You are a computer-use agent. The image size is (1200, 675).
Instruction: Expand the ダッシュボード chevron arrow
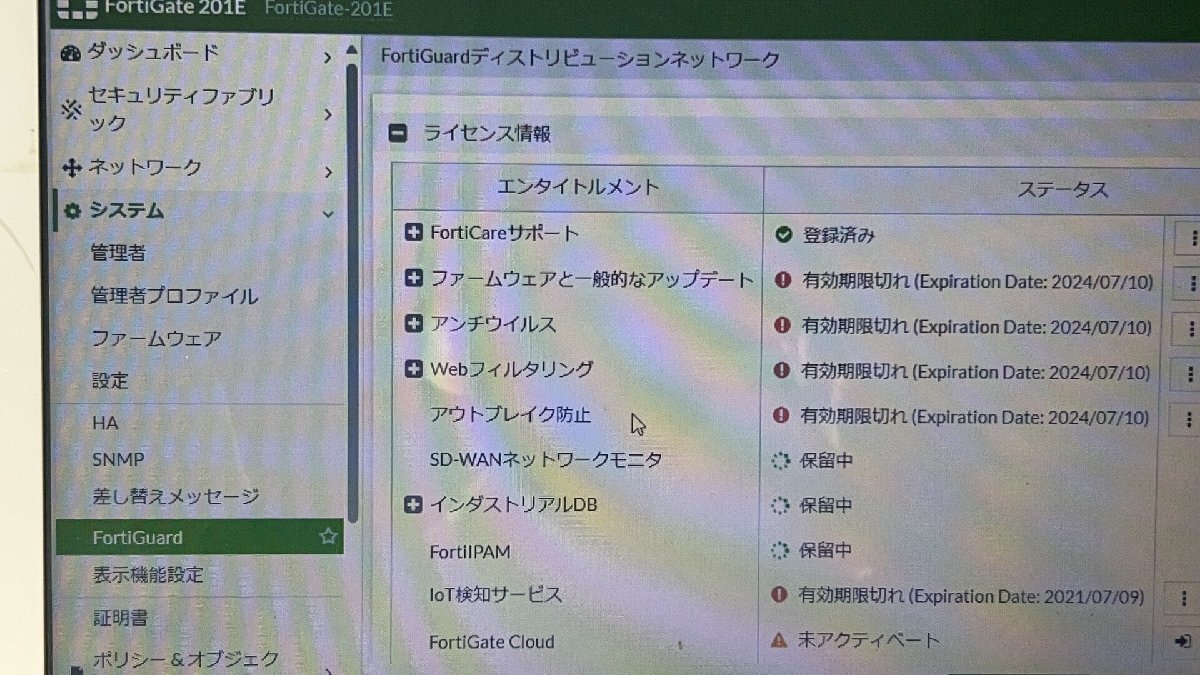coord(327,58)
